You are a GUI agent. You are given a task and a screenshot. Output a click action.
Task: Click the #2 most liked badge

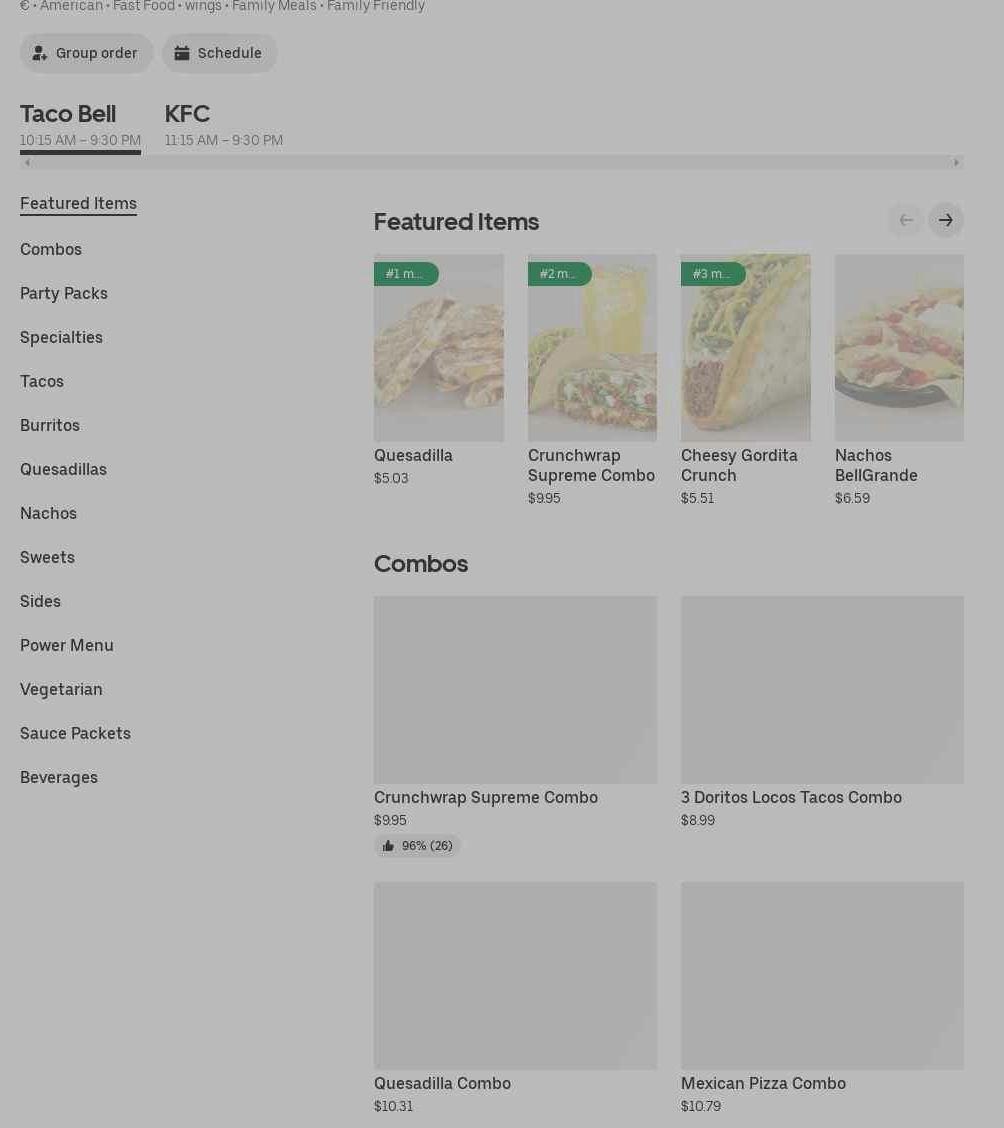click(x=559, y=274)
